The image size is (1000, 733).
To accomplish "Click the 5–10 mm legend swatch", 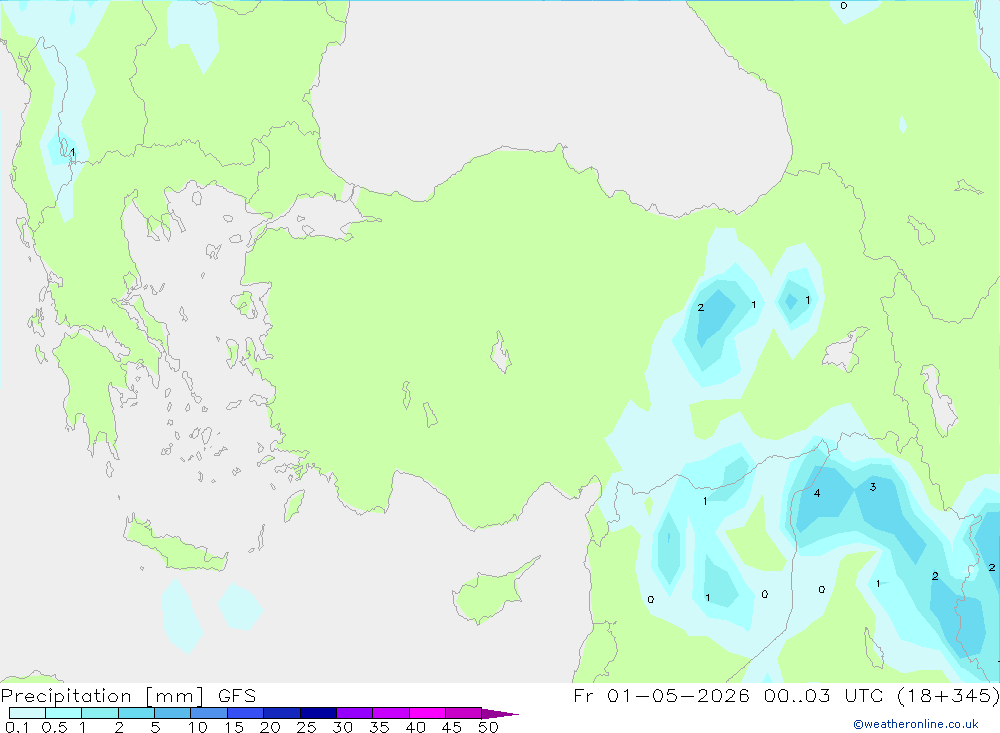I will coord(173,713).
